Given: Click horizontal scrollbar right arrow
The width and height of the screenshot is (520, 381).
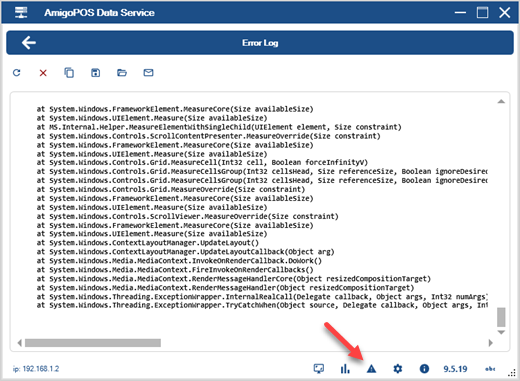Looking at the screenshot, I should pos(491,343).
